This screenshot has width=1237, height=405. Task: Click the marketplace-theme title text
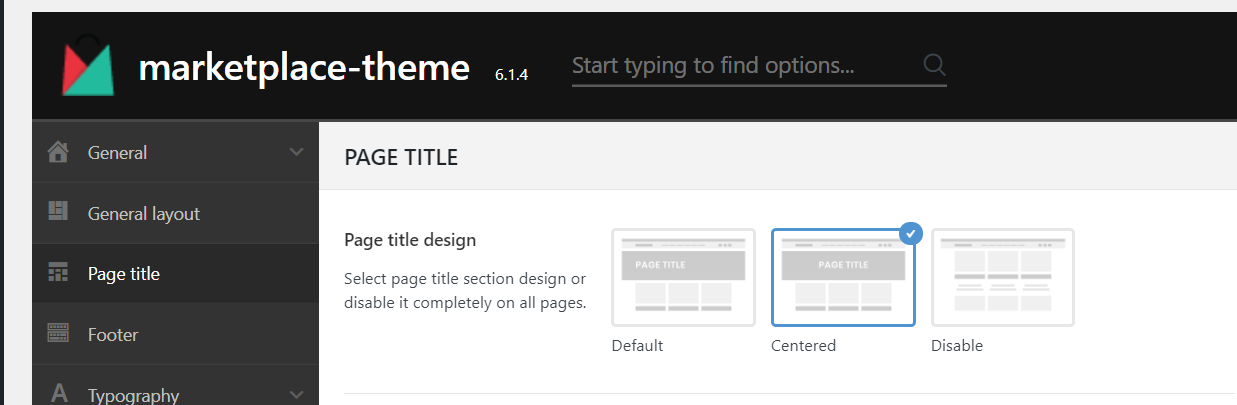click(x=304, y=68)
